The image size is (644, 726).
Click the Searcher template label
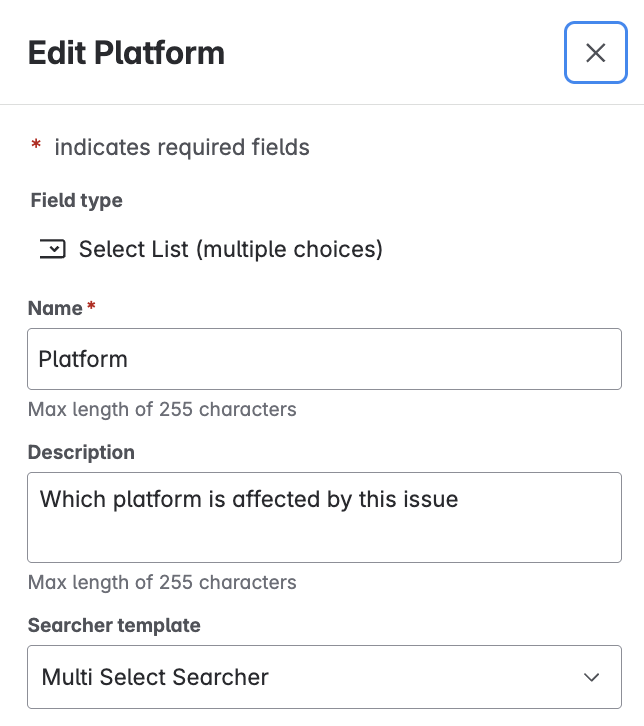[114, 625]
